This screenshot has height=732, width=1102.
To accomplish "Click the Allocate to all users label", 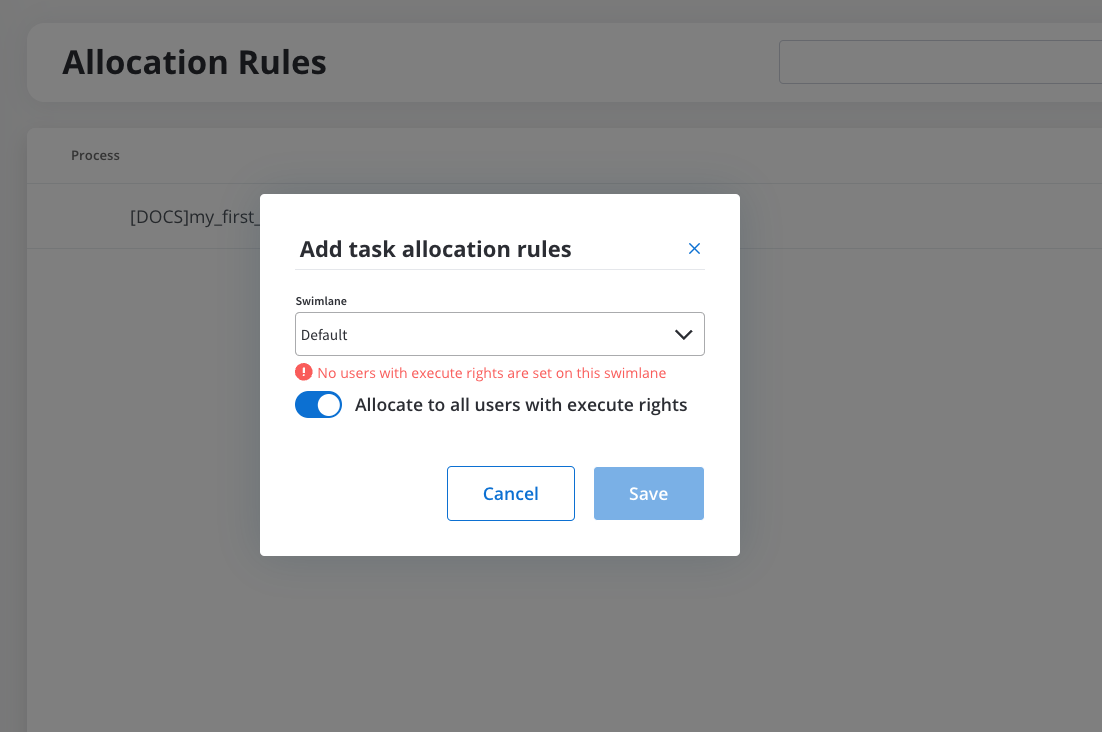I will [x=521, y=405].
